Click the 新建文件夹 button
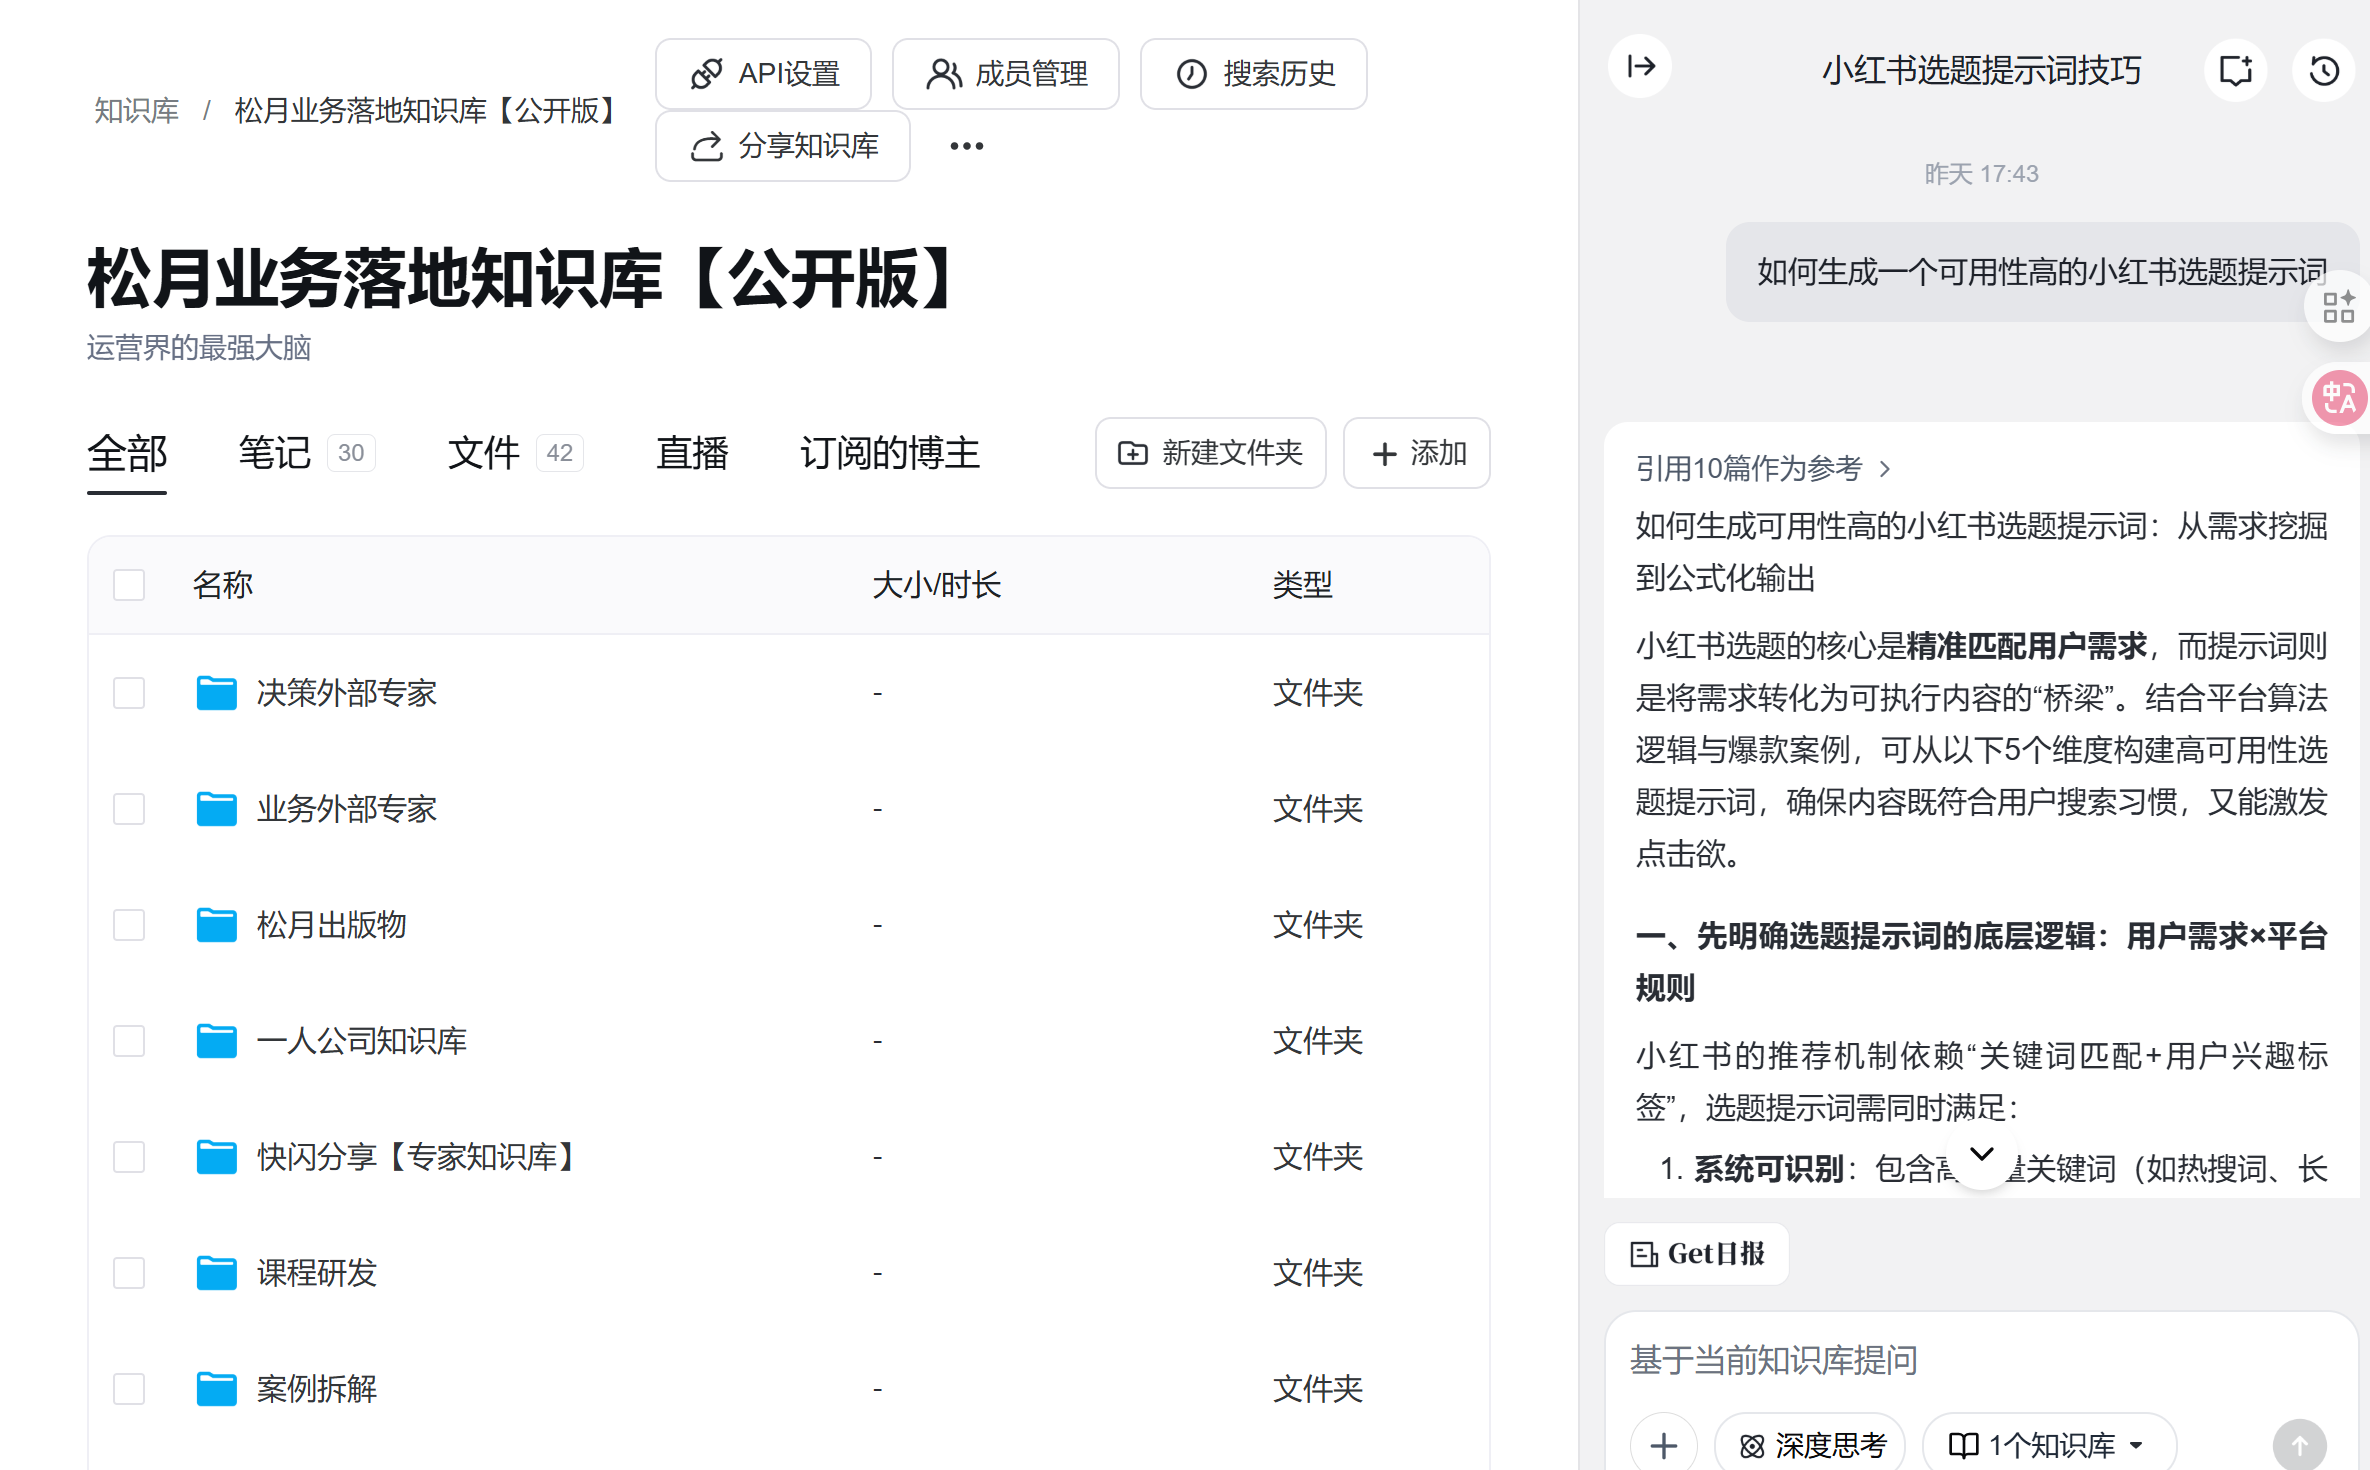Screen dimensions: 2370x1470 click(x=1210, y=453)
